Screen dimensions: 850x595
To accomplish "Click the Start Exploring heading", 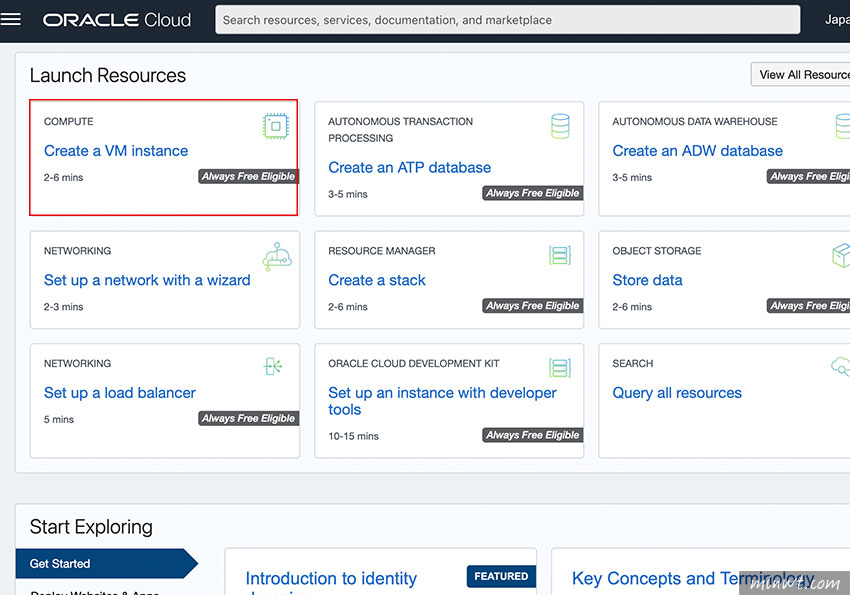I will [x=91, y=527].
